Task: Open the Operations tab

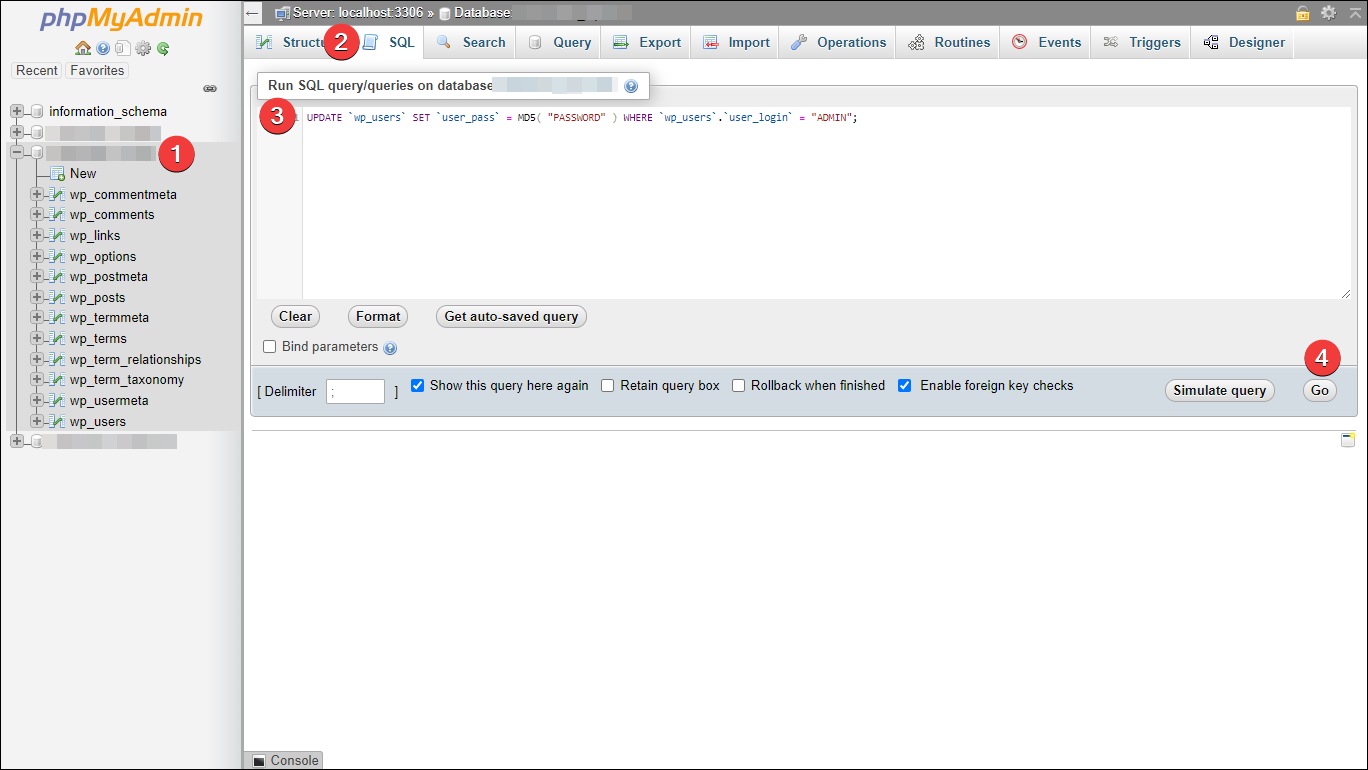Action: point(838,42)
